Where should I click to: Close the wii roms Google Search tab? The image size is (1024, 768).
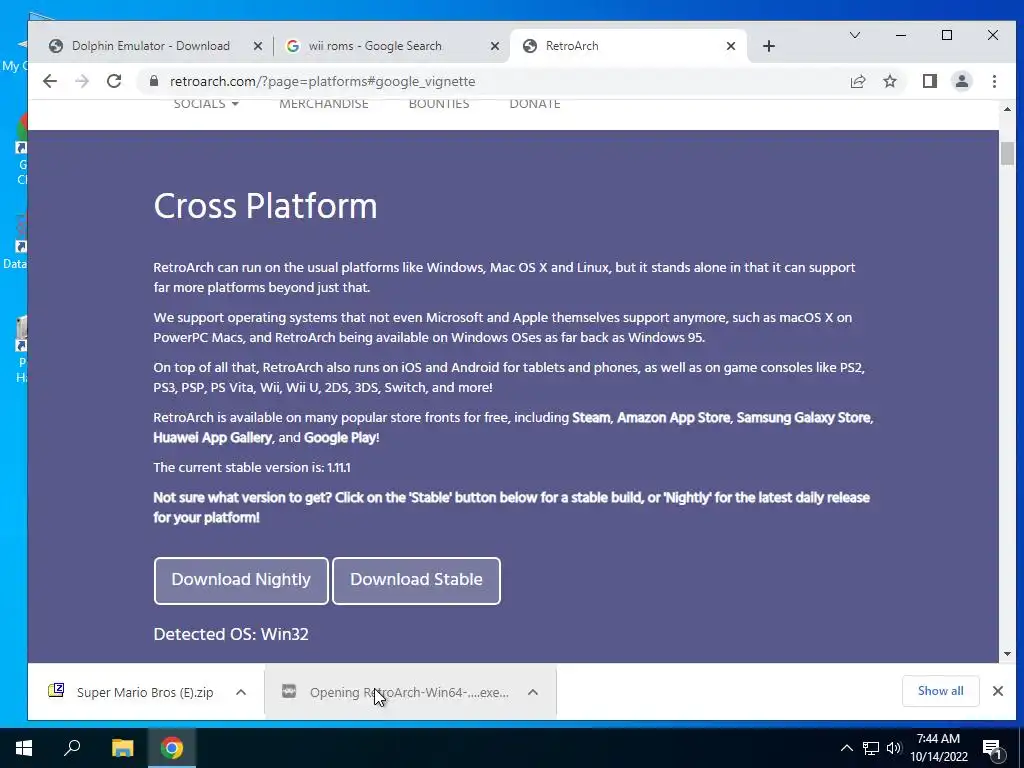(494, 46)
